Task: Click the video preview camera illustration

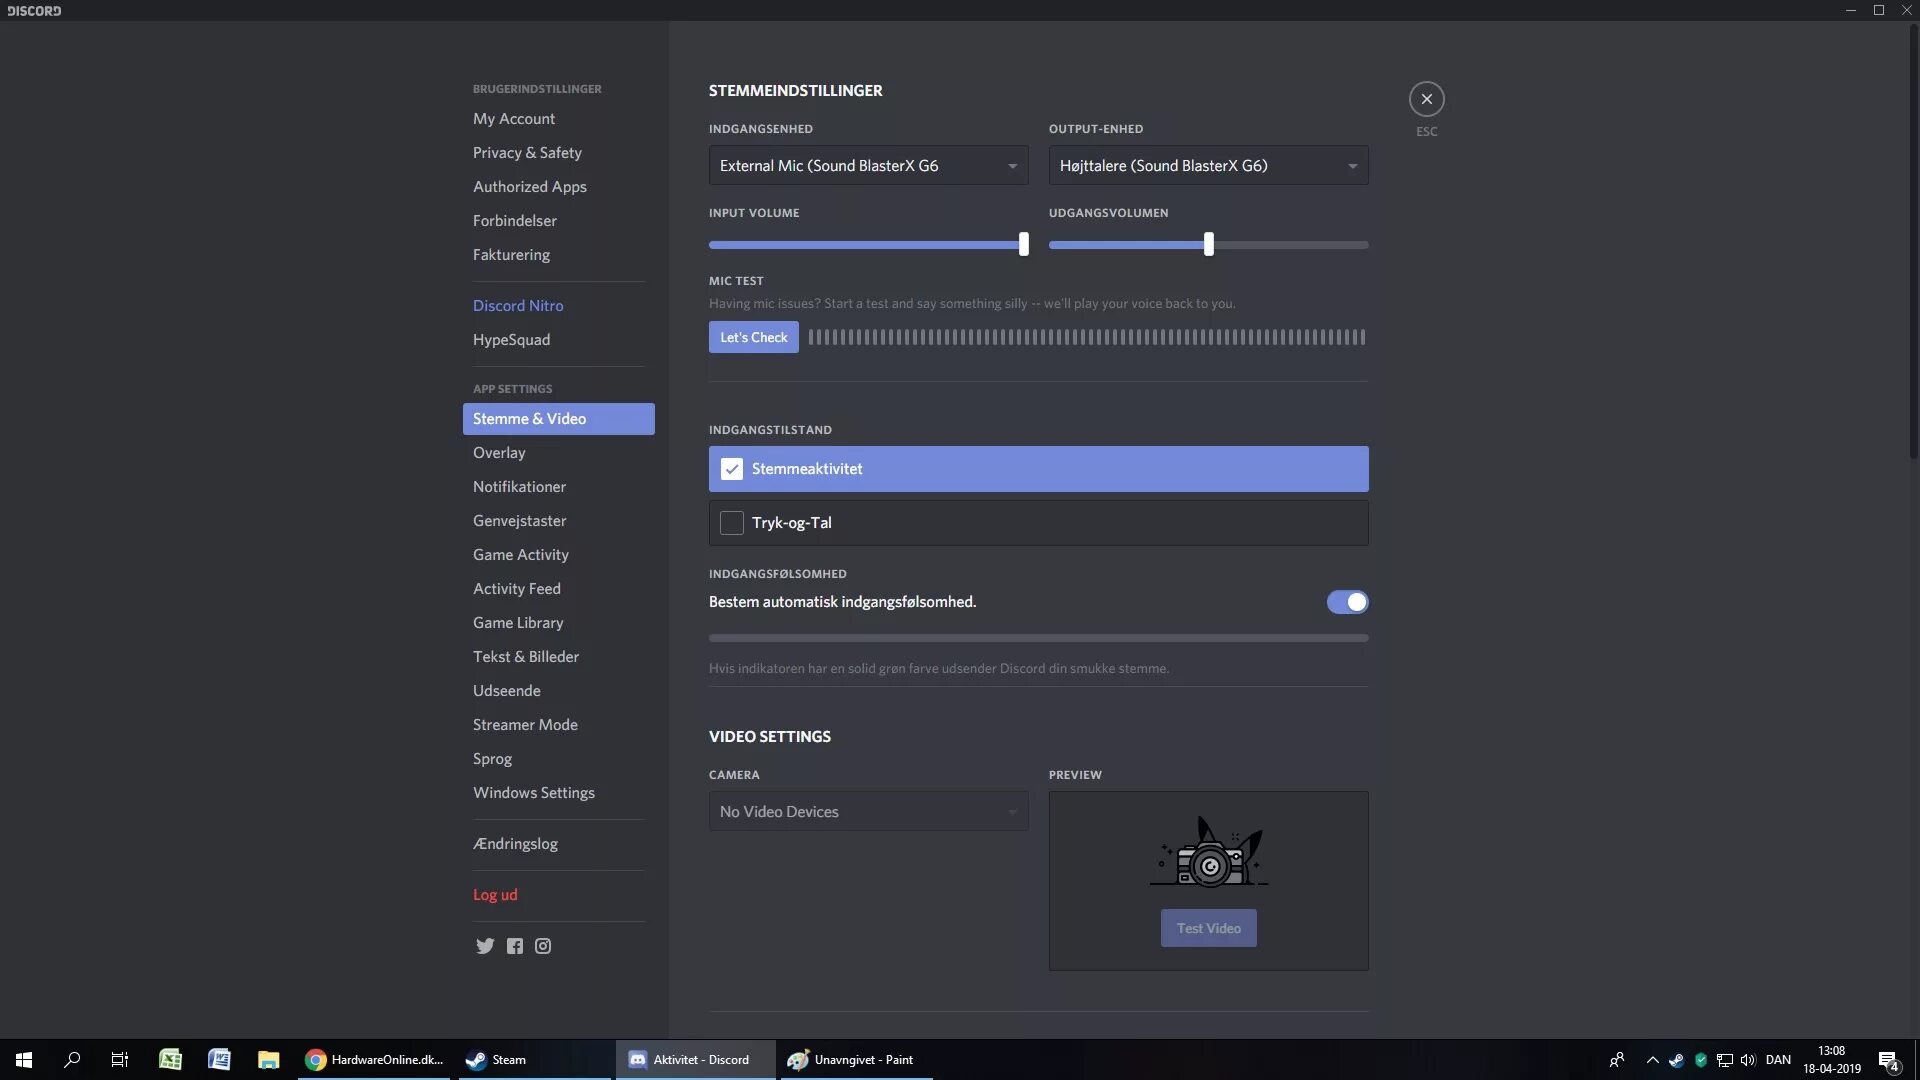Action: [x=1208, y=852]
